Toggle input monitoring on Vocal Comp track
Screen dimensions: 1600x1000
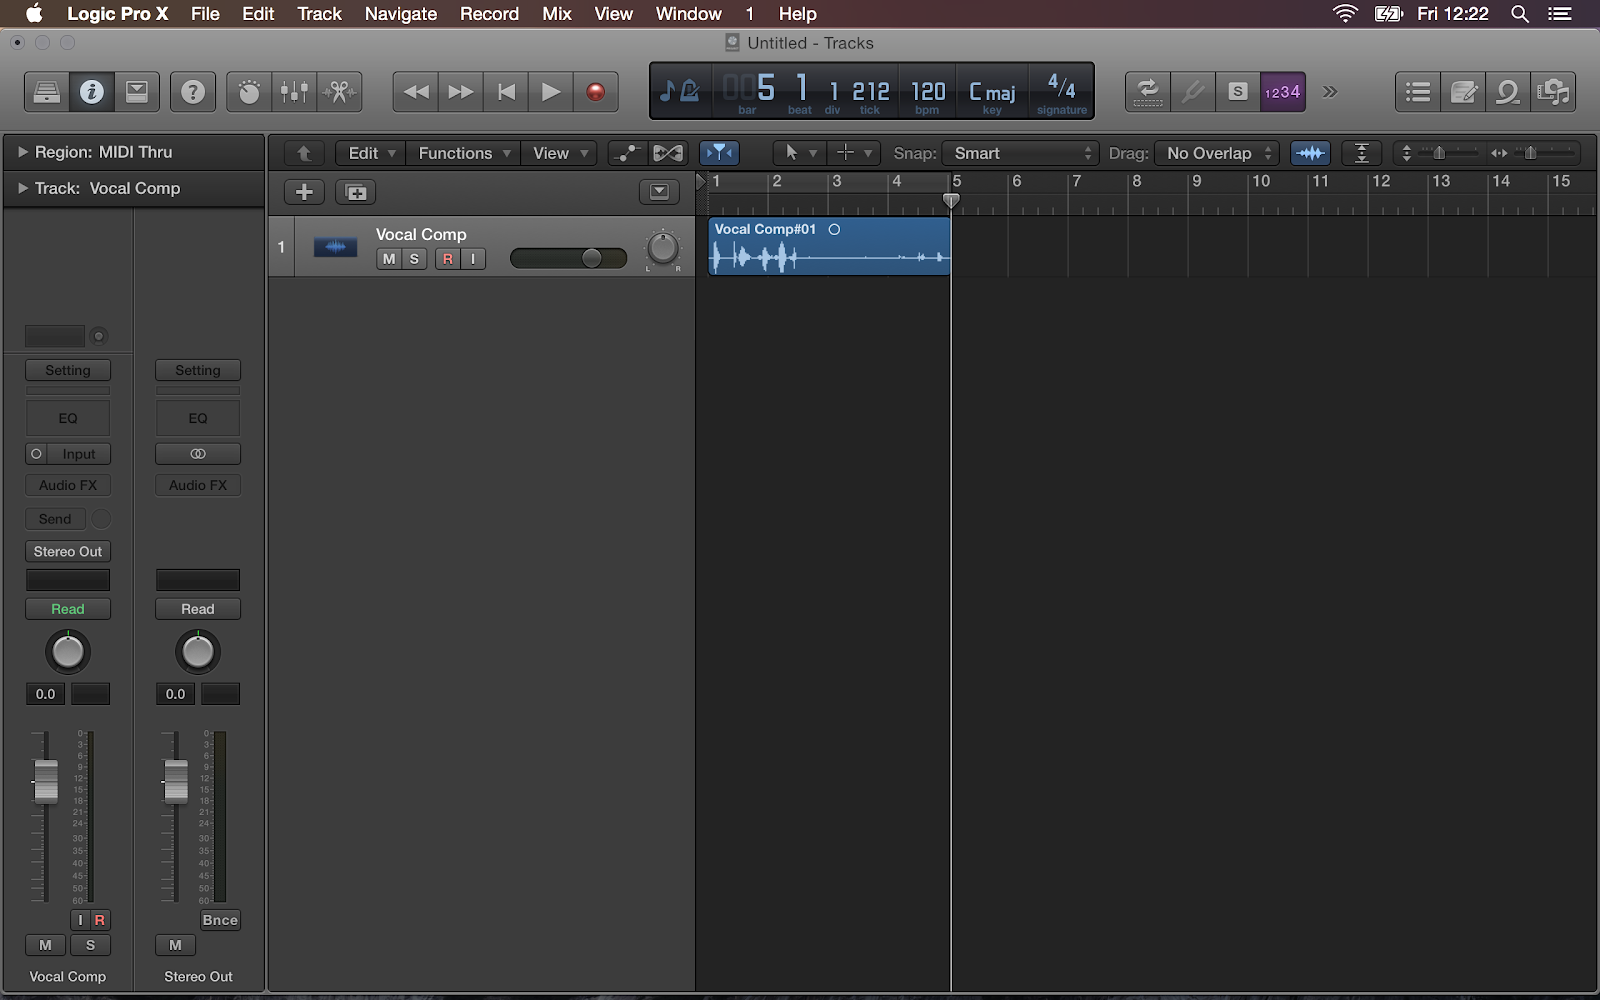473,259
